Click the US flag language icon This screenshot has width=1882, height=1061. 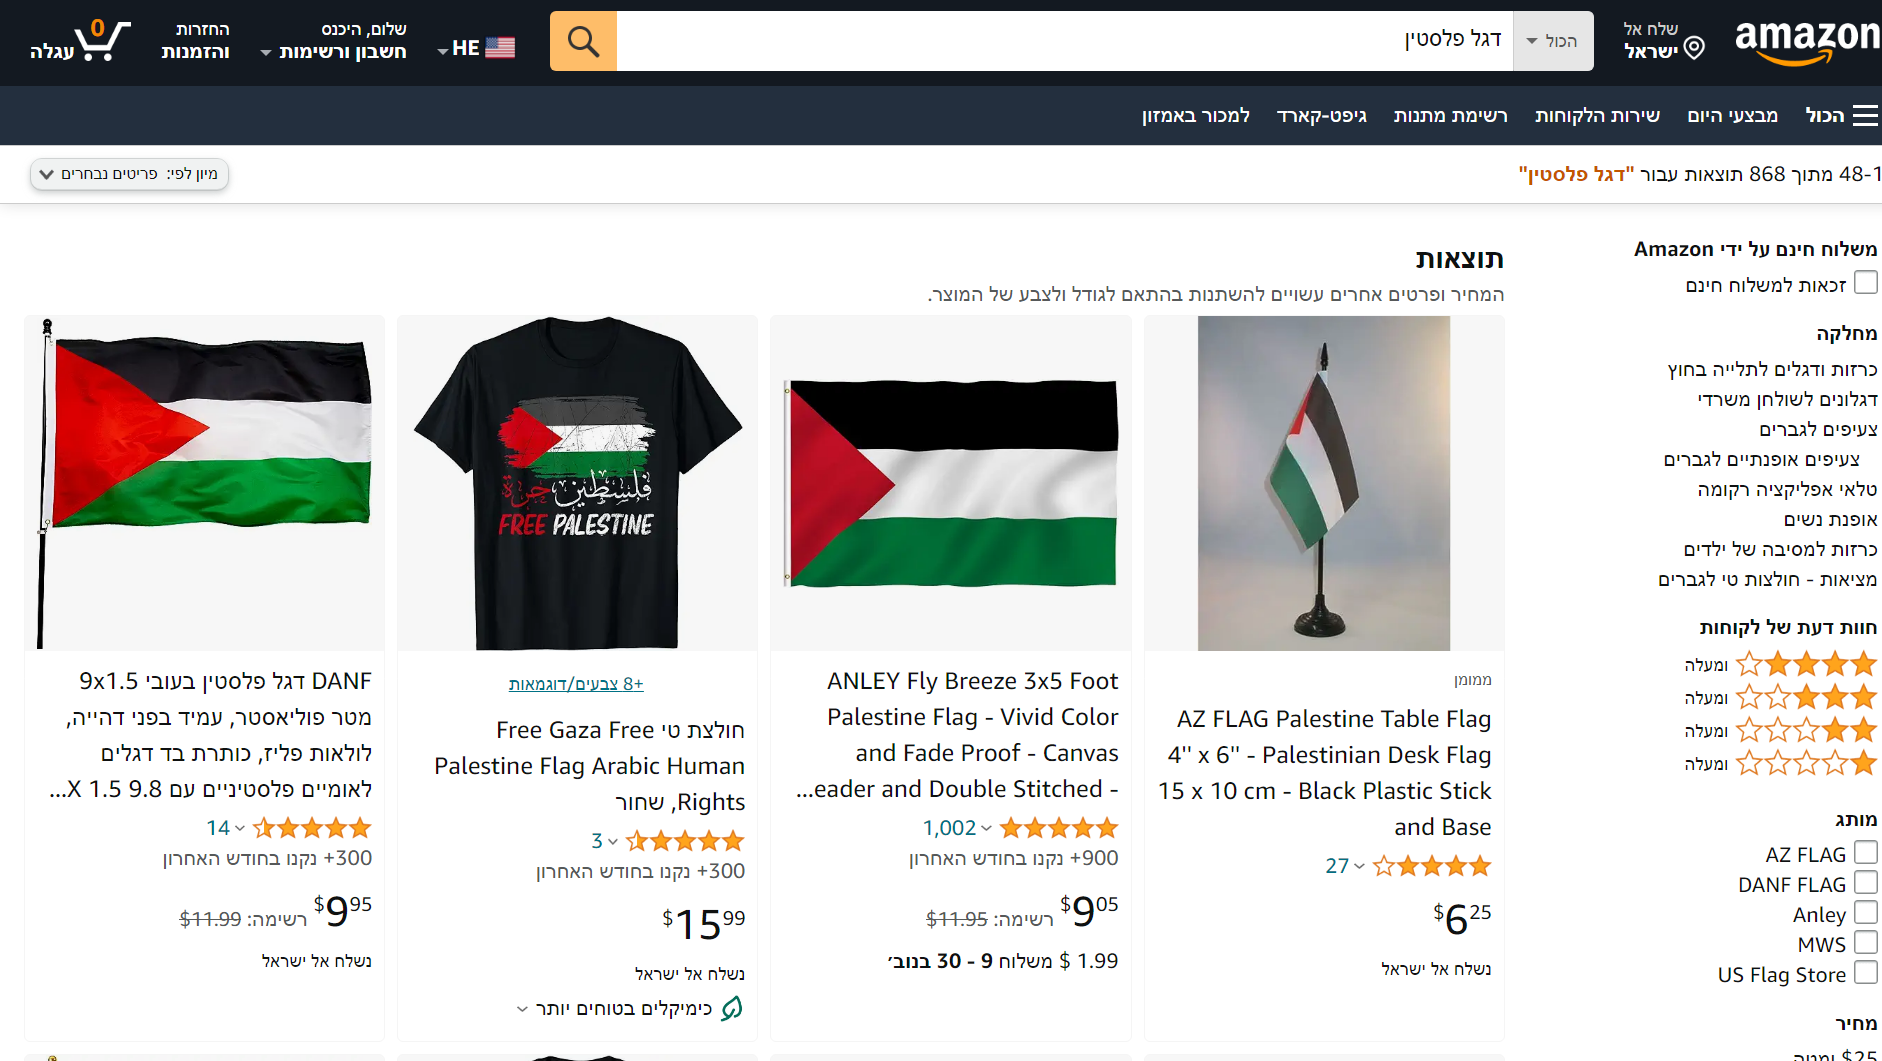500,48
